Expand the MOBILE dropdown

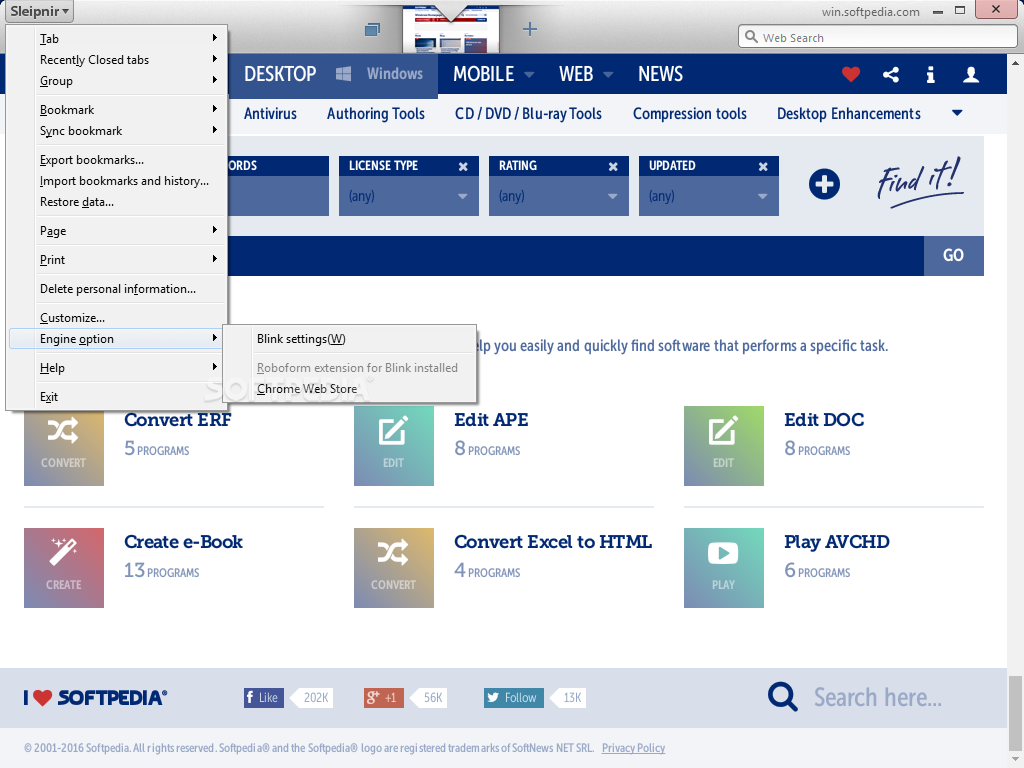pos(529,74)
